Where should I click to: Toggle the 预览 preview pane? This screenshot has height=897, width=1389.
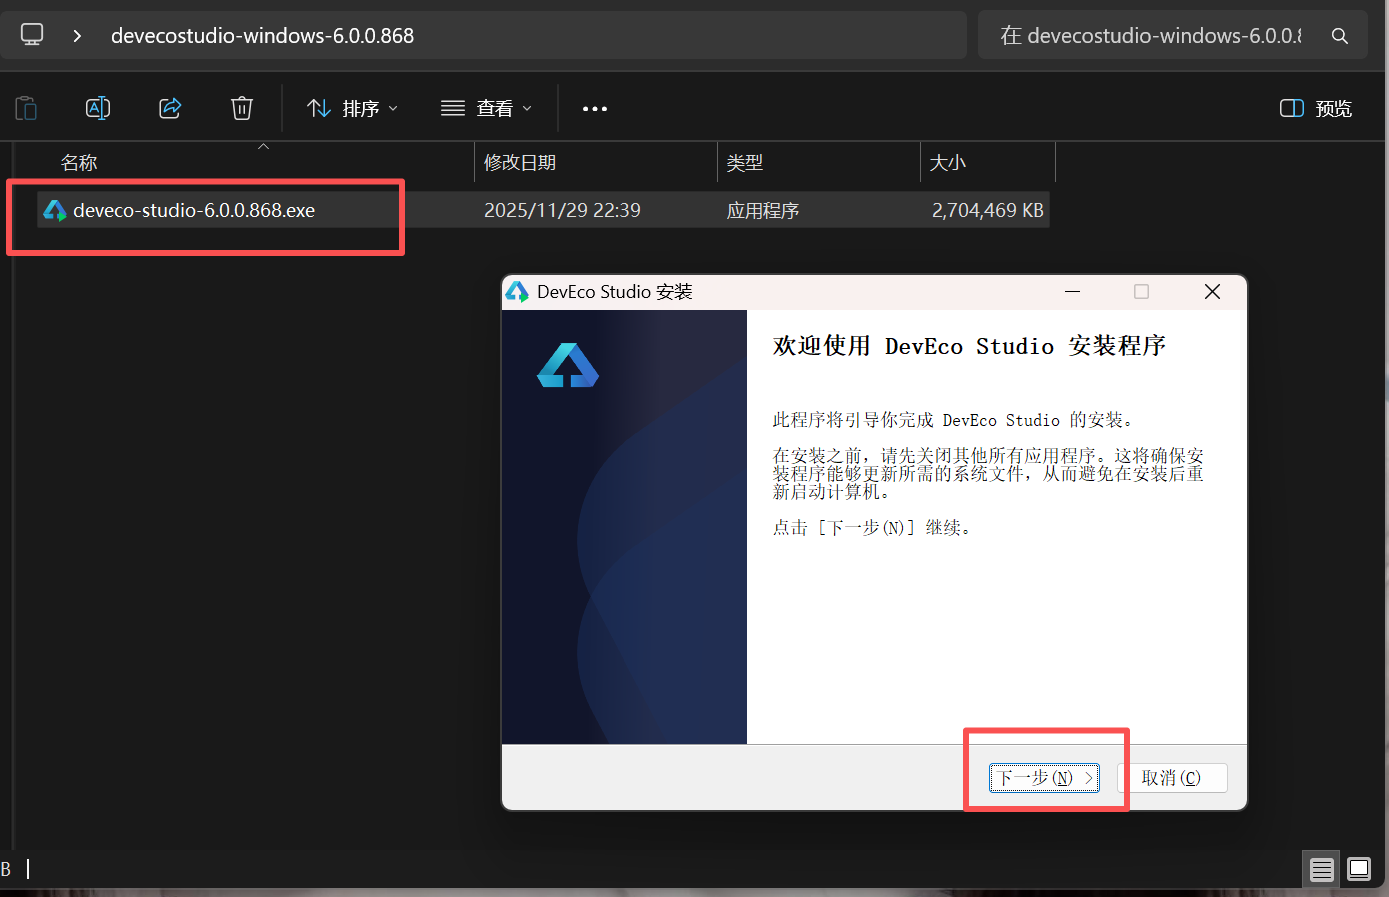click(1316, 108)
